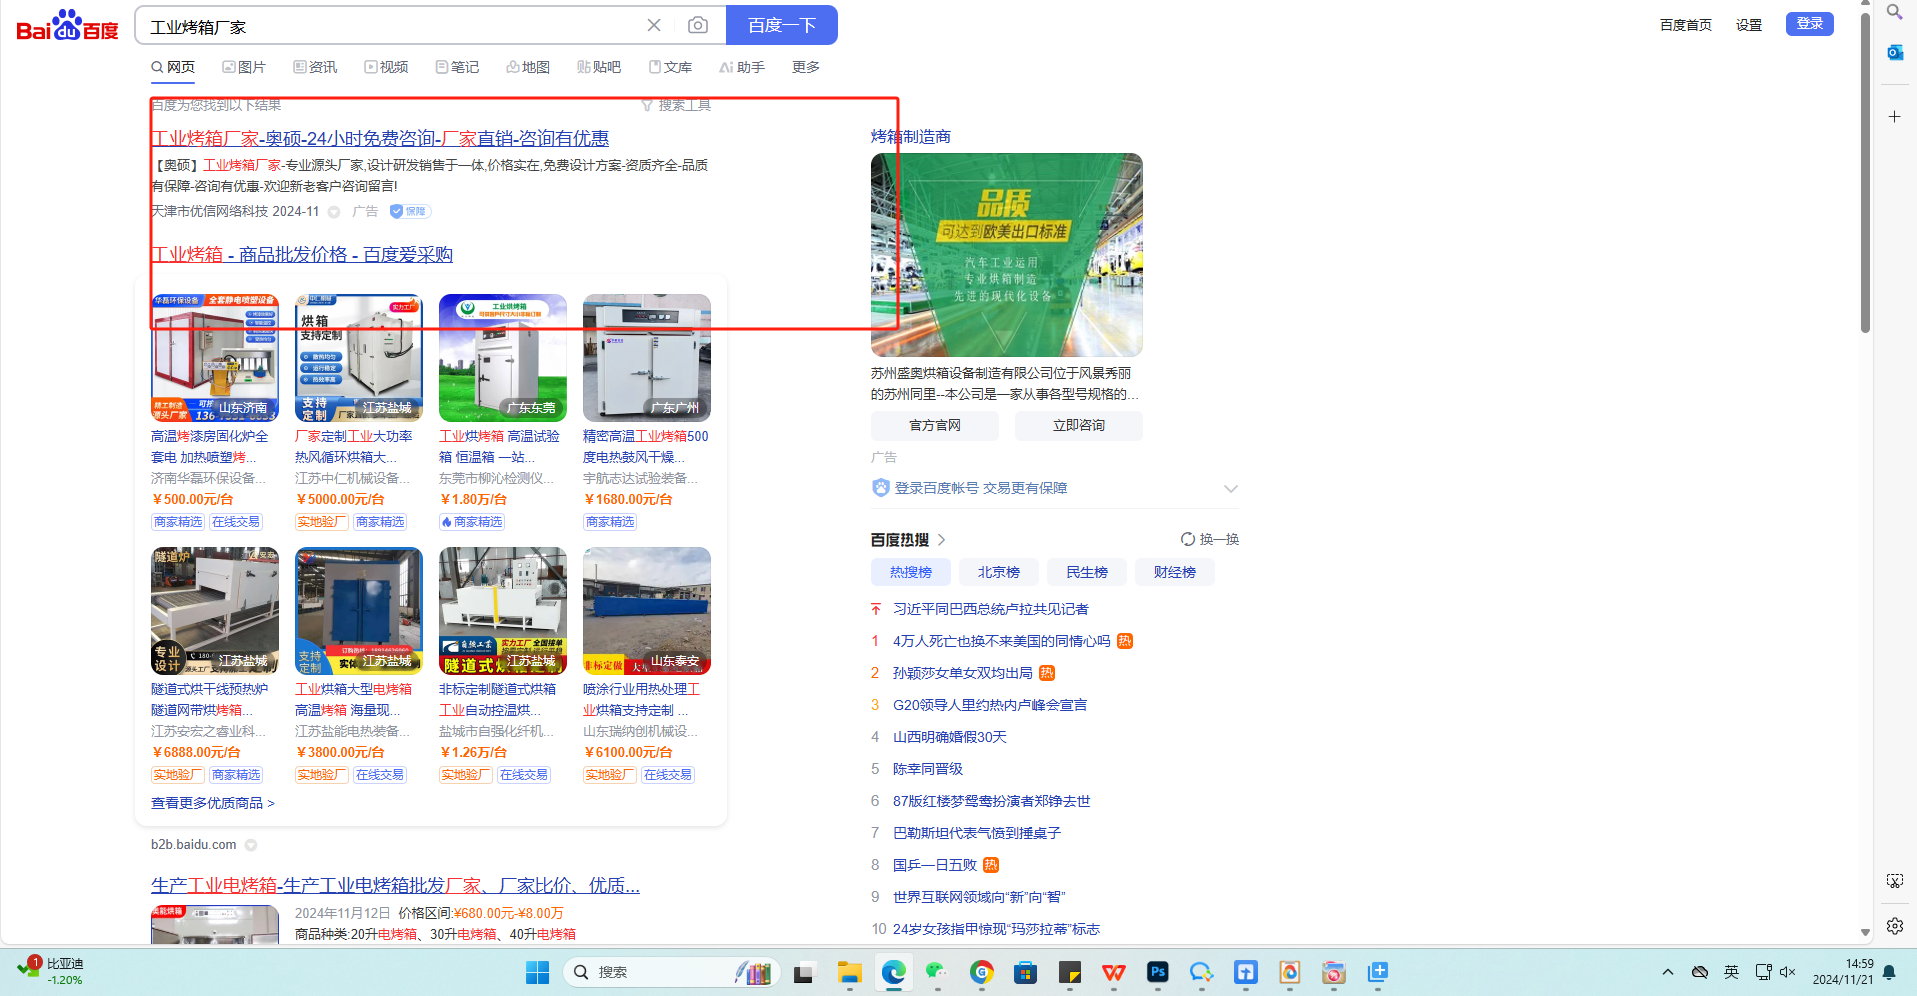The image size is (1917, 996).
Task: Open the 地图 tab
Action: click(x=528, y=67)
